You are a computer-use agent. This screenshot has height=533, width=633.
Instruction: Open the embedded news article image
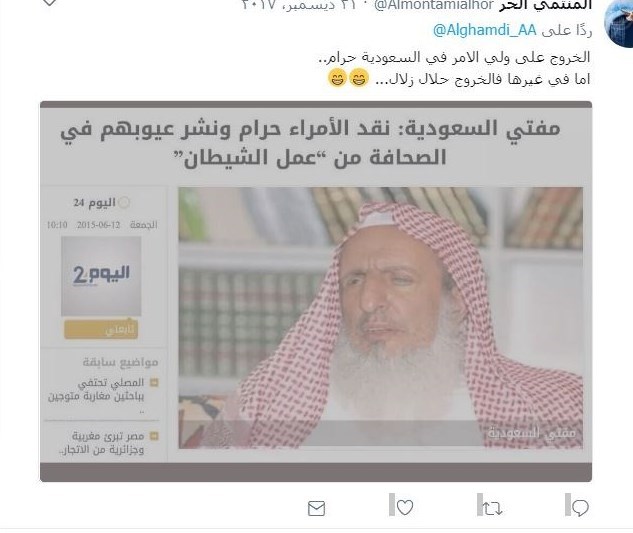click(x=381, y=318)
